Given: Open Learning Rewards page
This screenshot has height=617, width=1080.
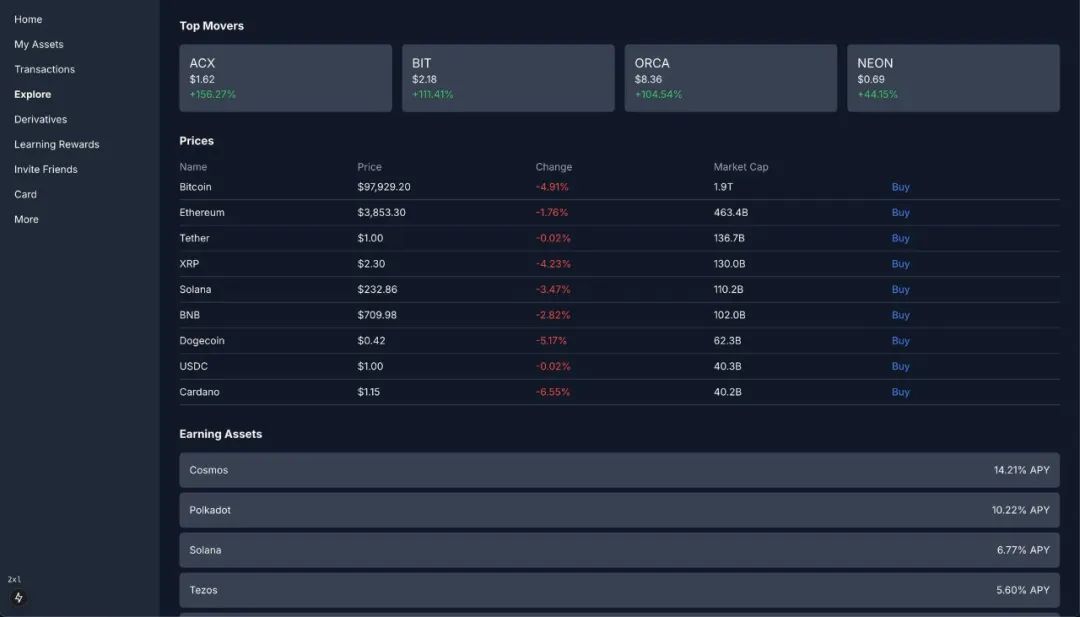Looking at the screenshot, I should coord(57,144).
